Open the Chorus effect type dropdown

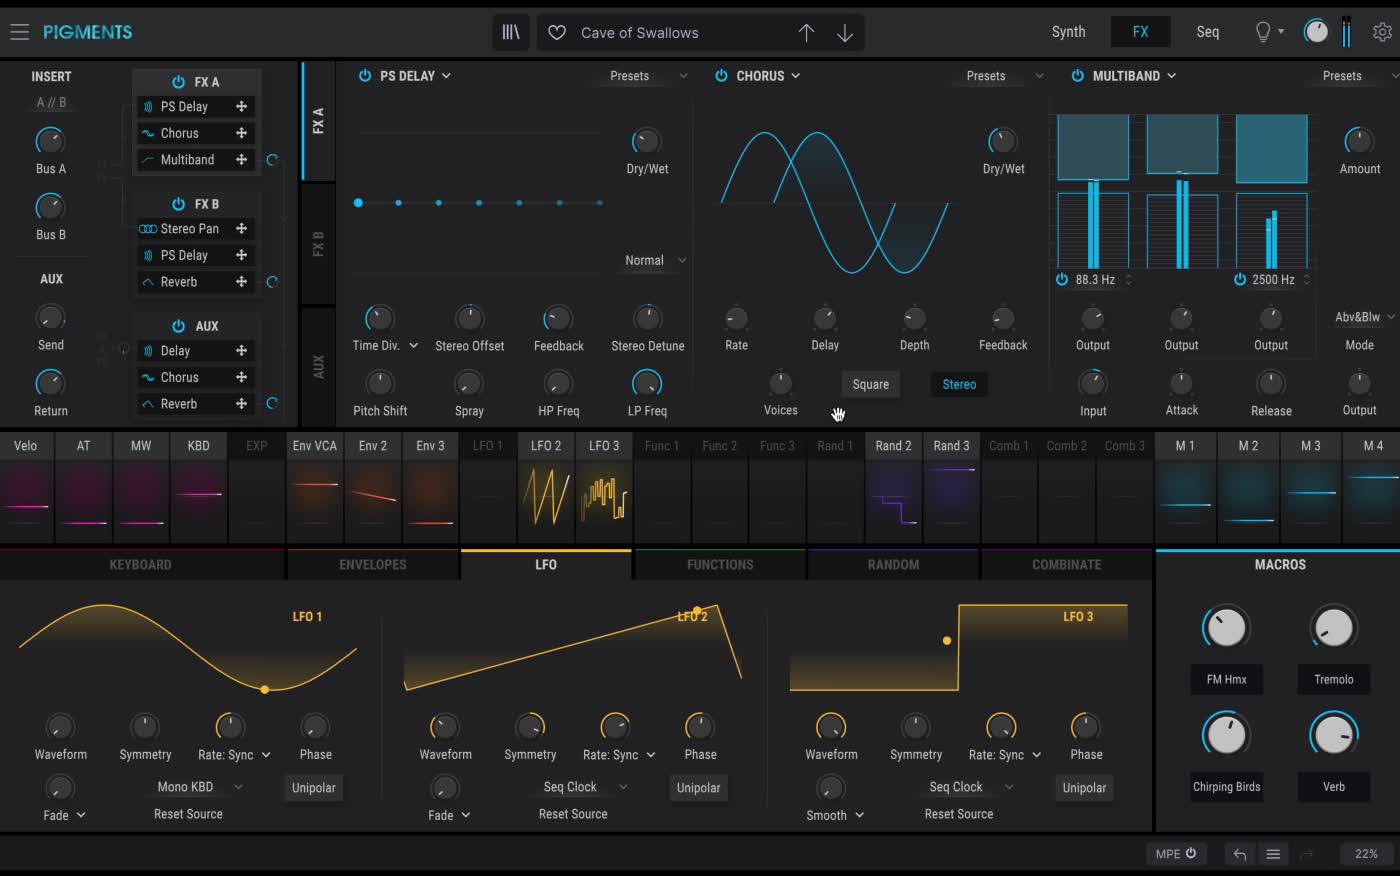tap(768, 76)
